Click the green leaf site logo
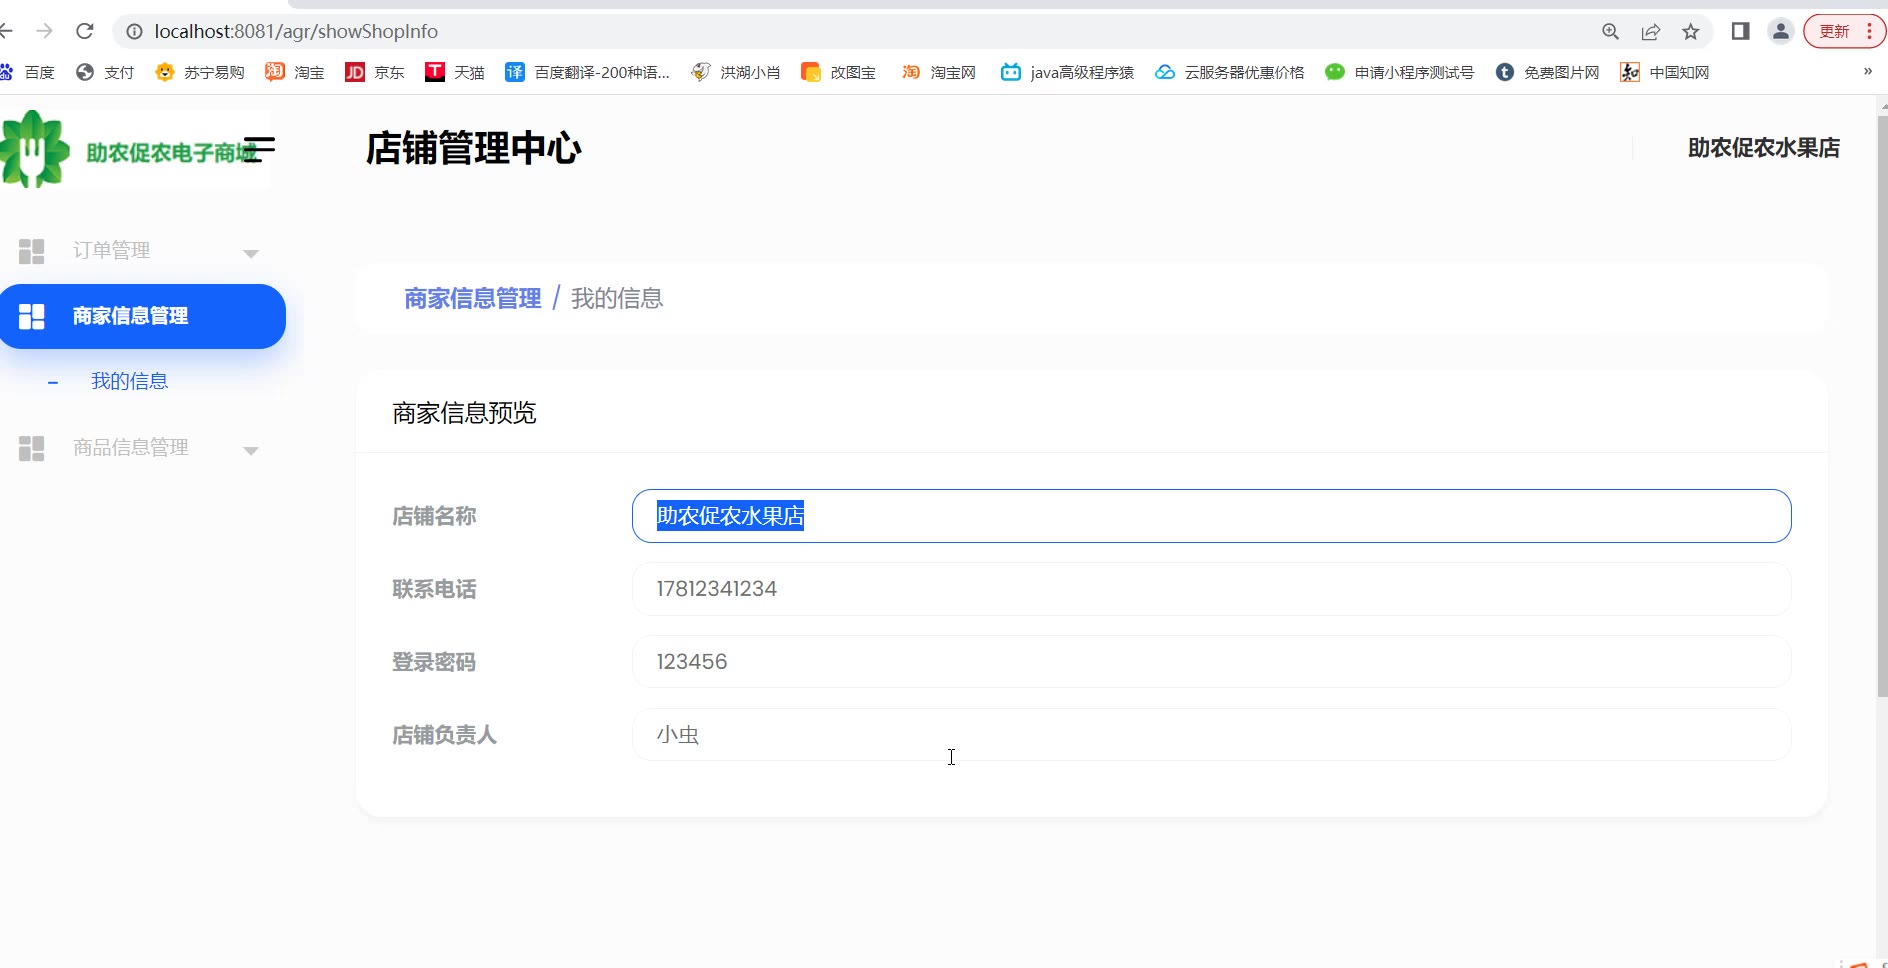1888x968 pixels. click(36, 149)
